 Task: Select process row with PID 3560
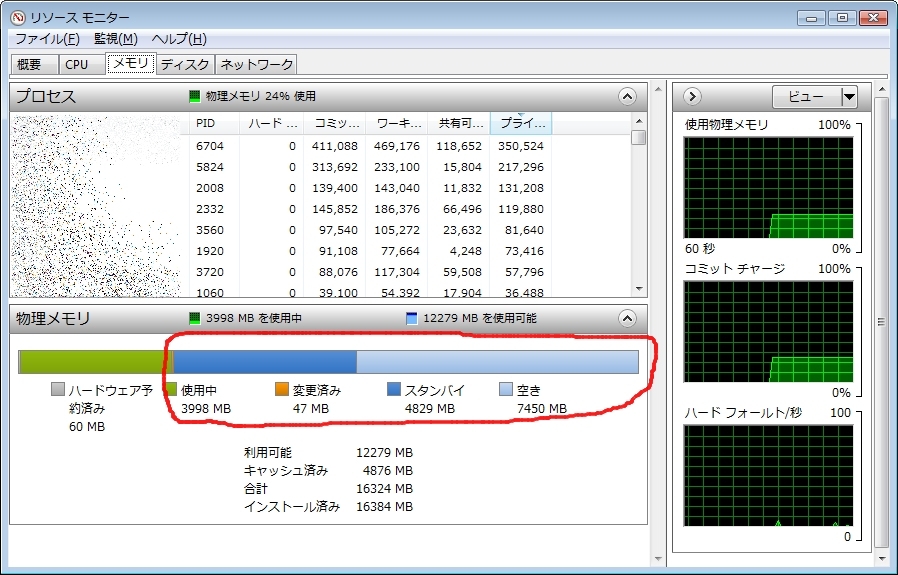pyautogui.click(x=321, y=230)
